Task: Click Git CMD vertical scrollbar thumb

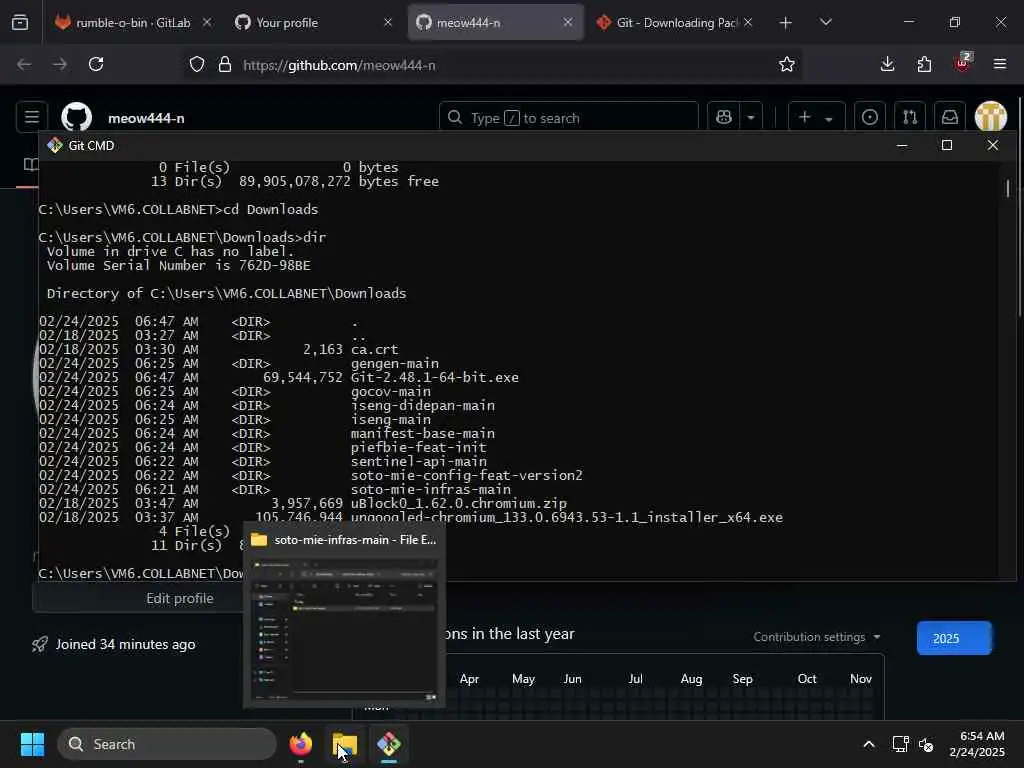Action: [x=1008, y=188]
